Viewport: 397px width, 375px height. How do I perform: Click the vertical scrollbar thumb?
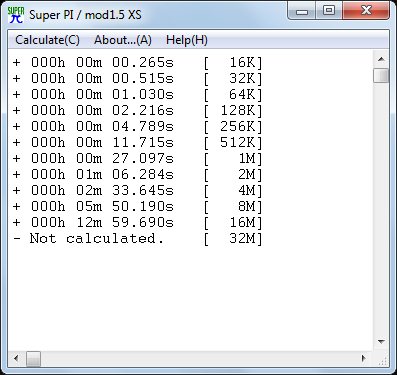[x=381, y=75]
